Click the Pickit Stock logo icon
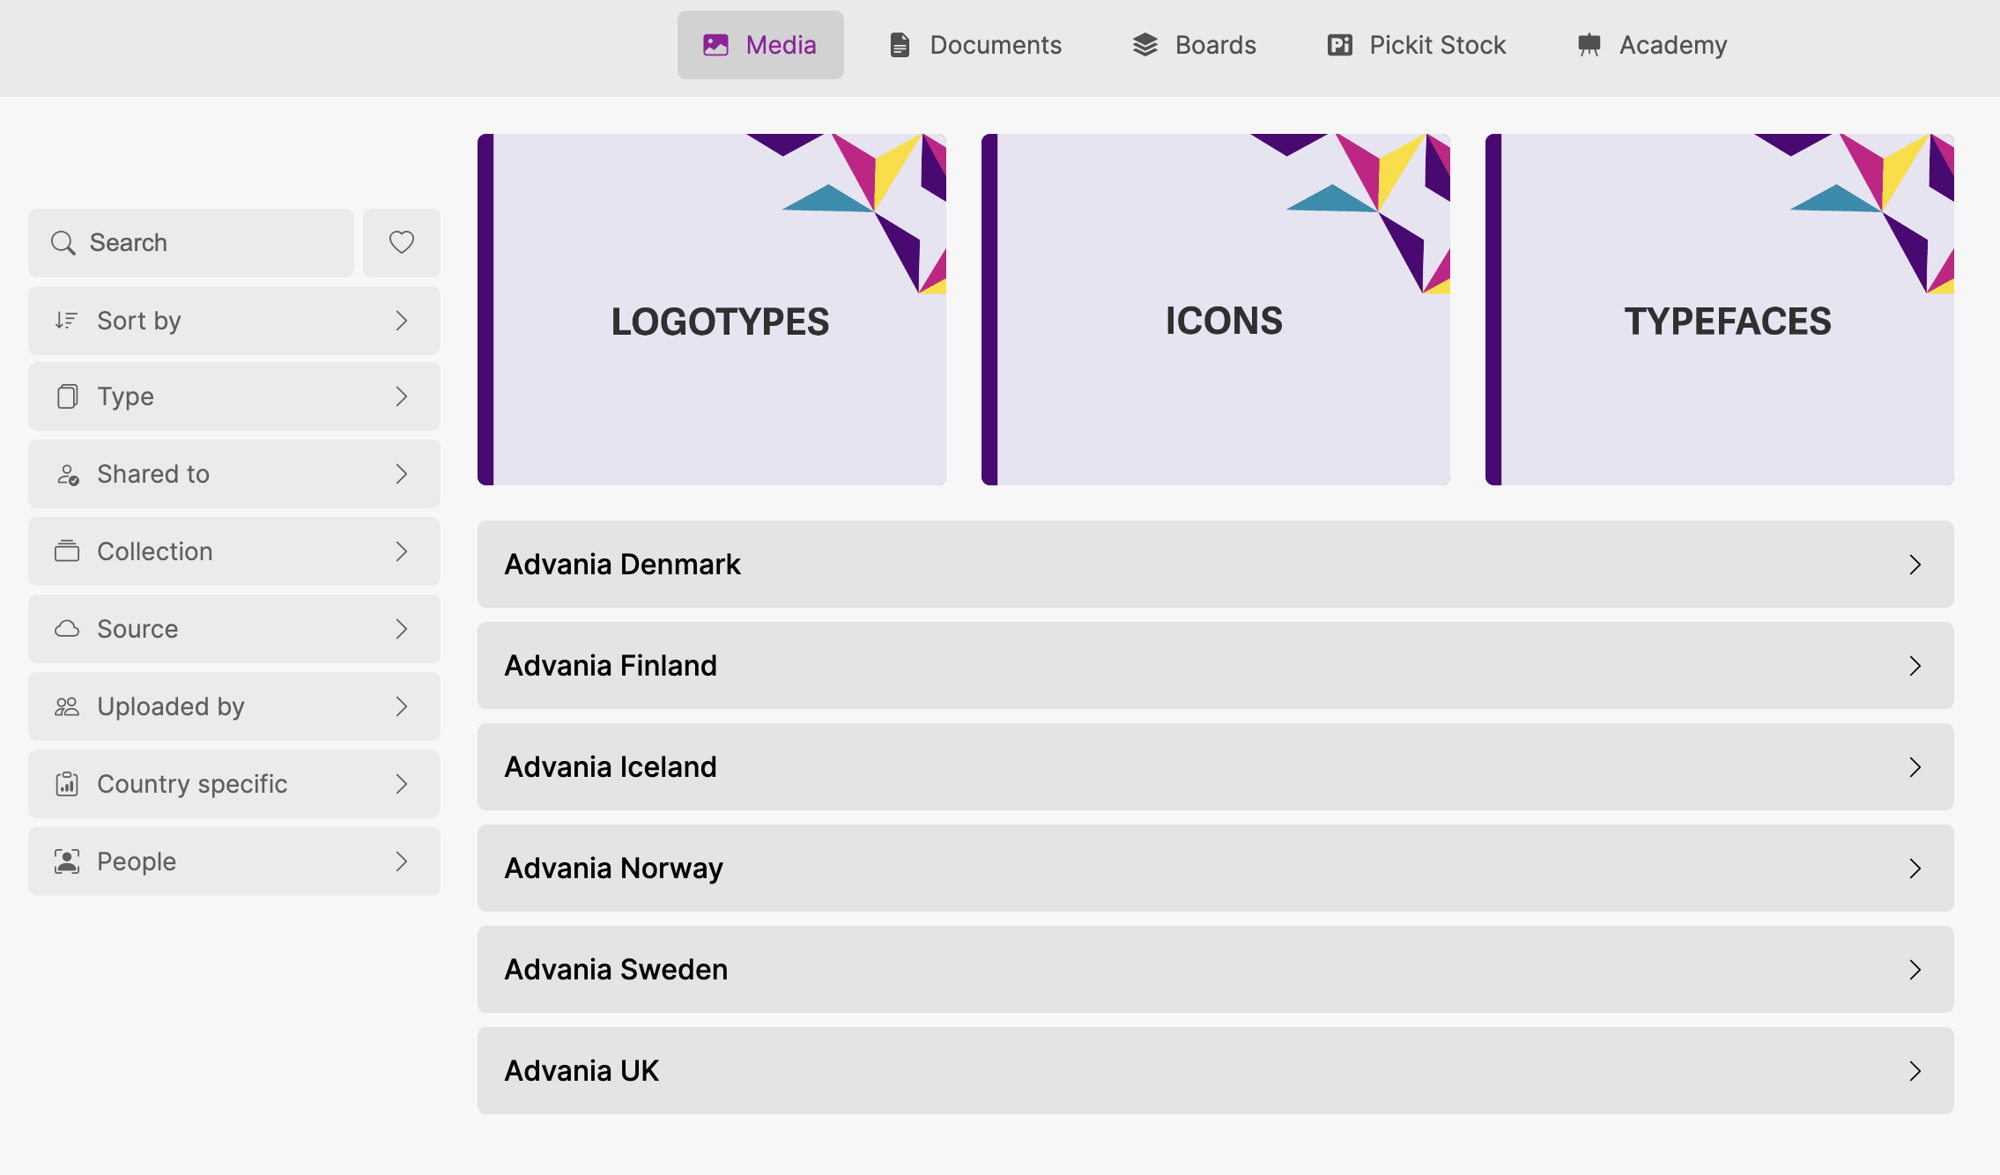 (x=1340, y=45)
